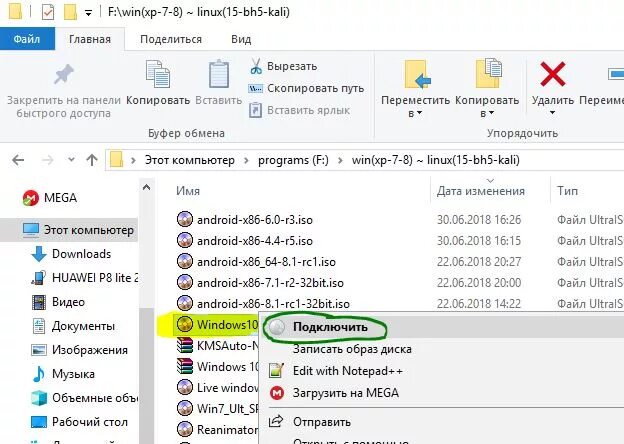The image size is (624, 444).
Task: Click the Edit with Notepad++ icon
Action: click(x=277, y=371)
